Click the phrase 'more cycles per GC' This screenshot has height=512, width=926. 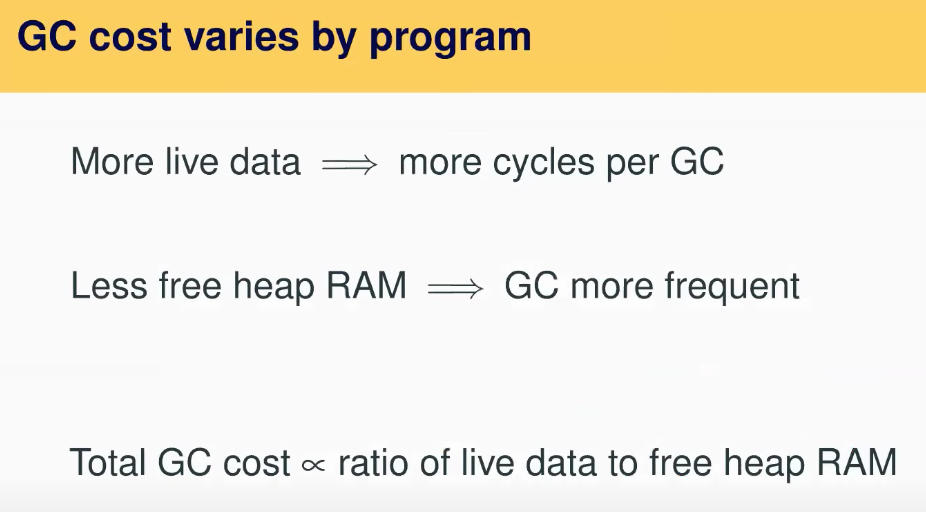pyautogui.click(x=561, y=163)
